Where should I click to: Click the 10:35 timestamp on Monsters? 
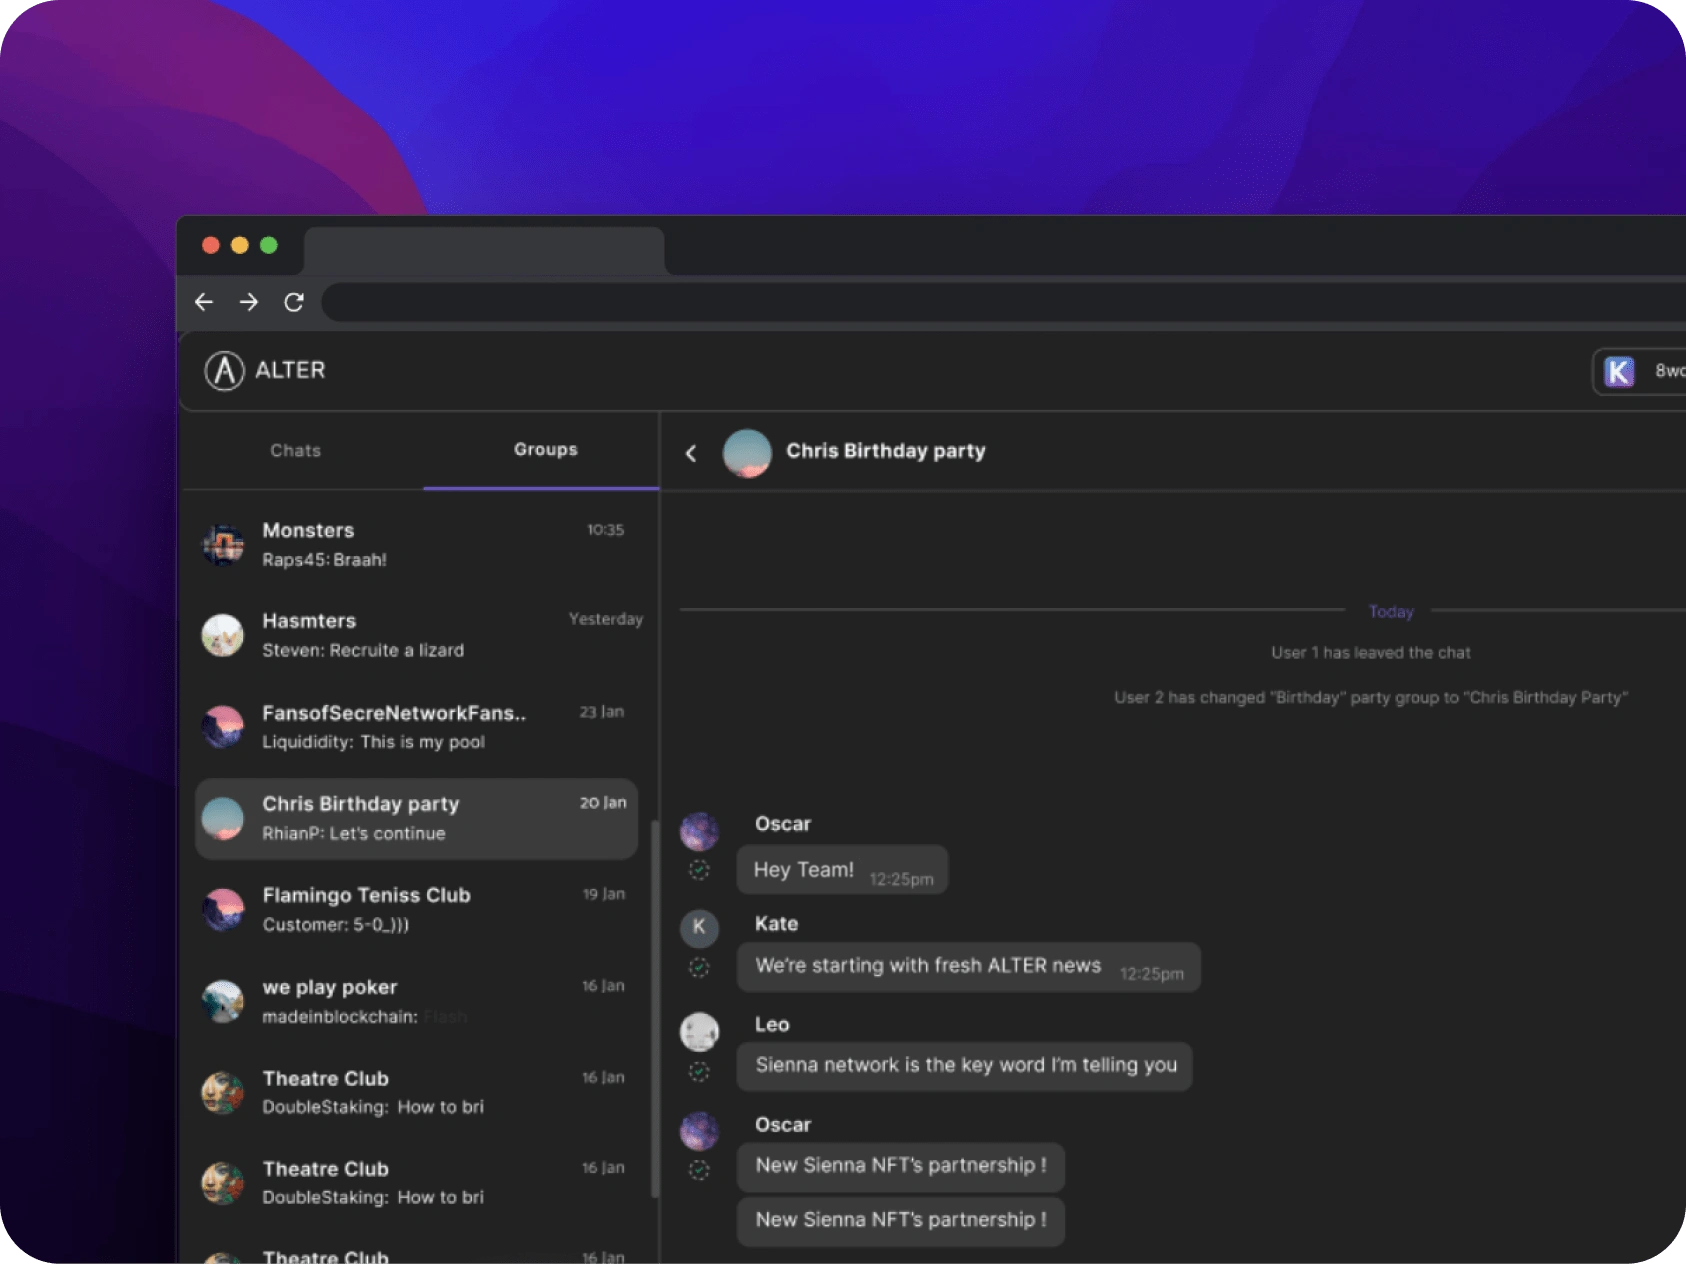coord(605,530)
